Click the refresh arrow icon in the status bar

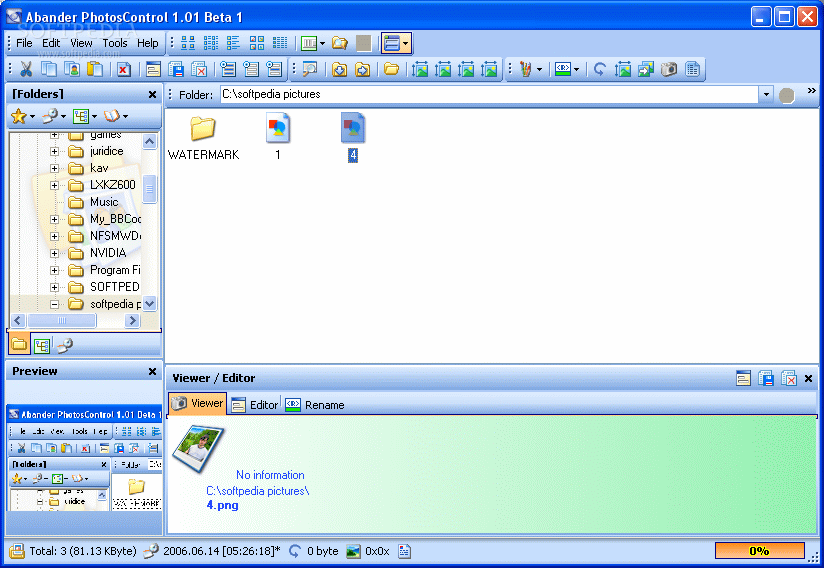[295, 551]
